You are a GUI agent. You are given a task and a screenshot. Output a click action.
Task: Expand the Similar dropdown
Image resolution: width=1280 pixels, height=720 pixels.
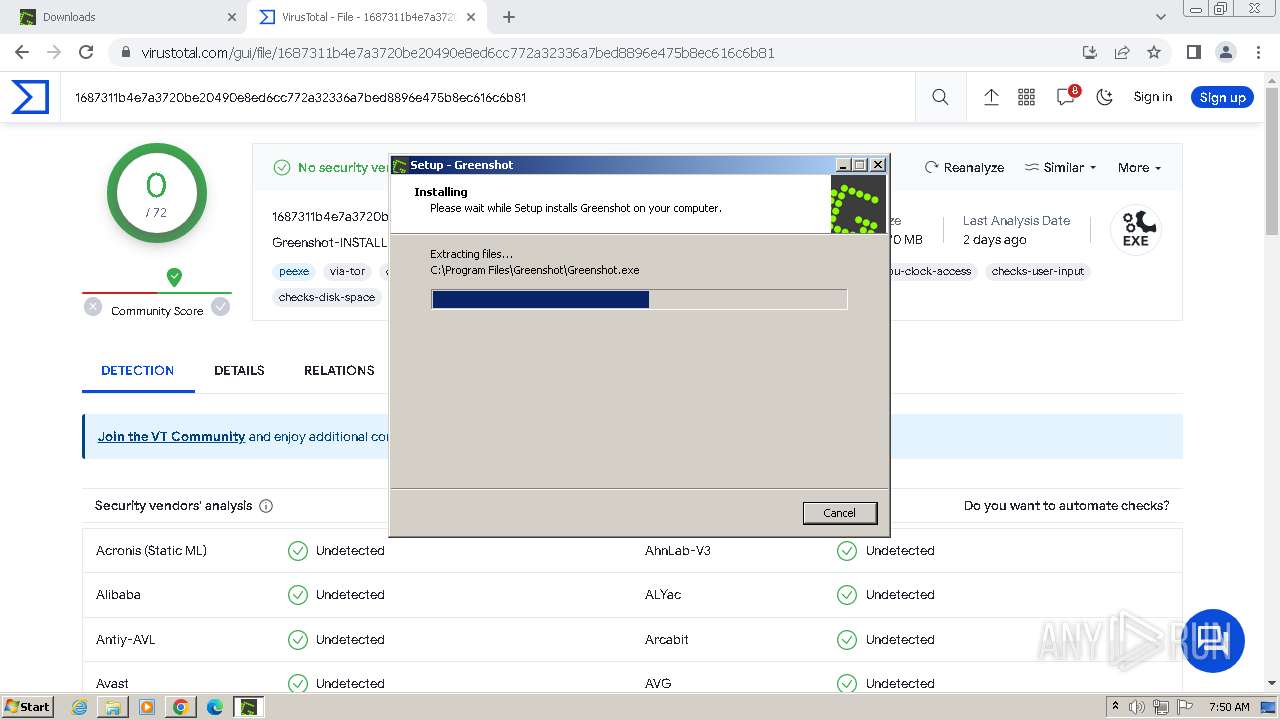click(x=1061, y=168)
